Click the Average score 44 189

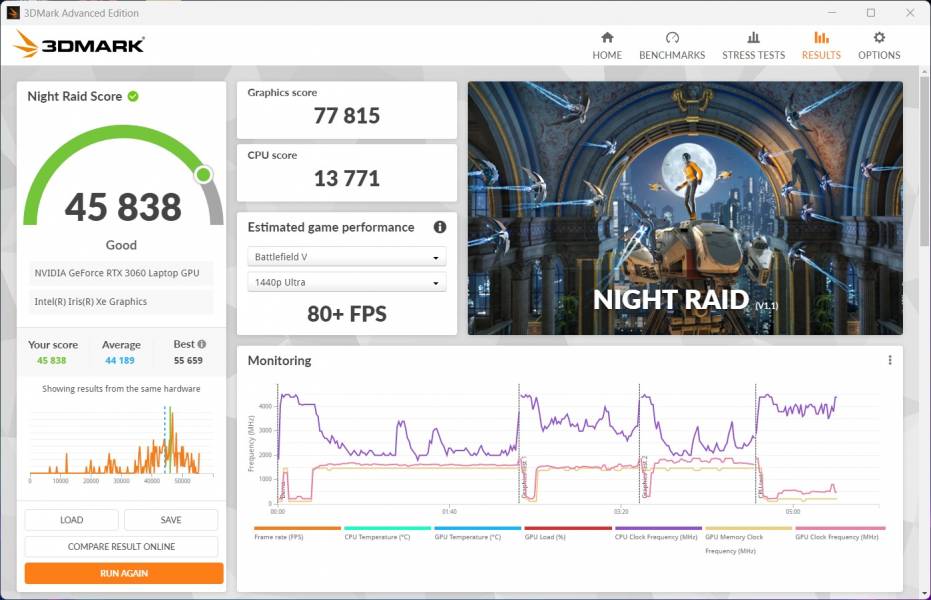pos(120,360)
